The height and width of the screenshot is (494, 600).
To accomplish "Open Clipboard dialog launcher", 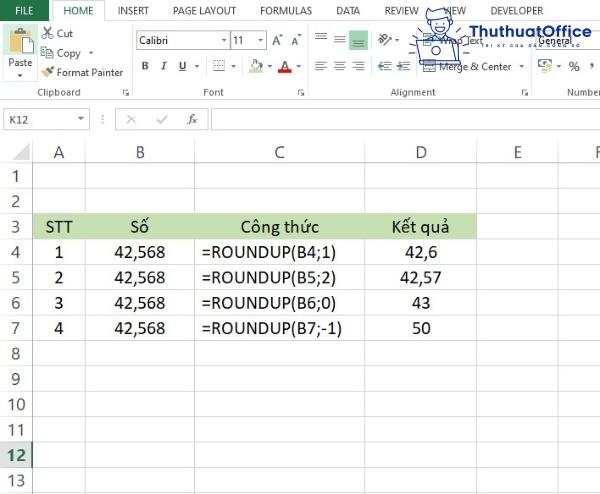I will 126,93.
